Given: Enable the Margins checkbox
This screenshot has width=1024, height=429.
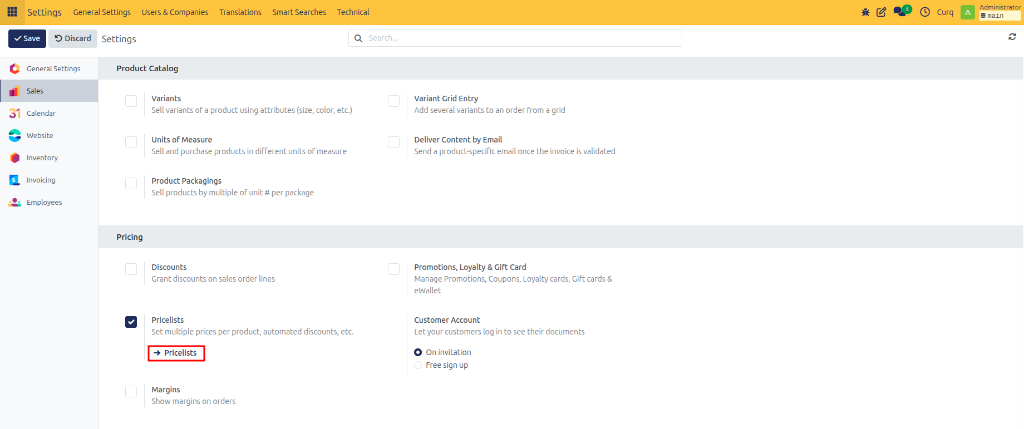Looking at the screenshot, I should tap(131, 391).
